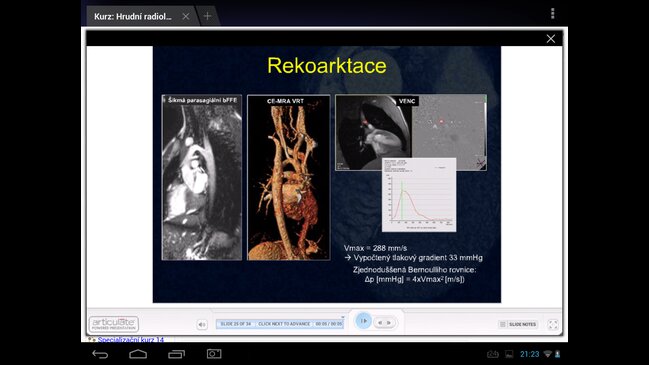Toggle fullscreen presentation view icon
The width and height of the screenshot is (649, 365).
point(553,324)
